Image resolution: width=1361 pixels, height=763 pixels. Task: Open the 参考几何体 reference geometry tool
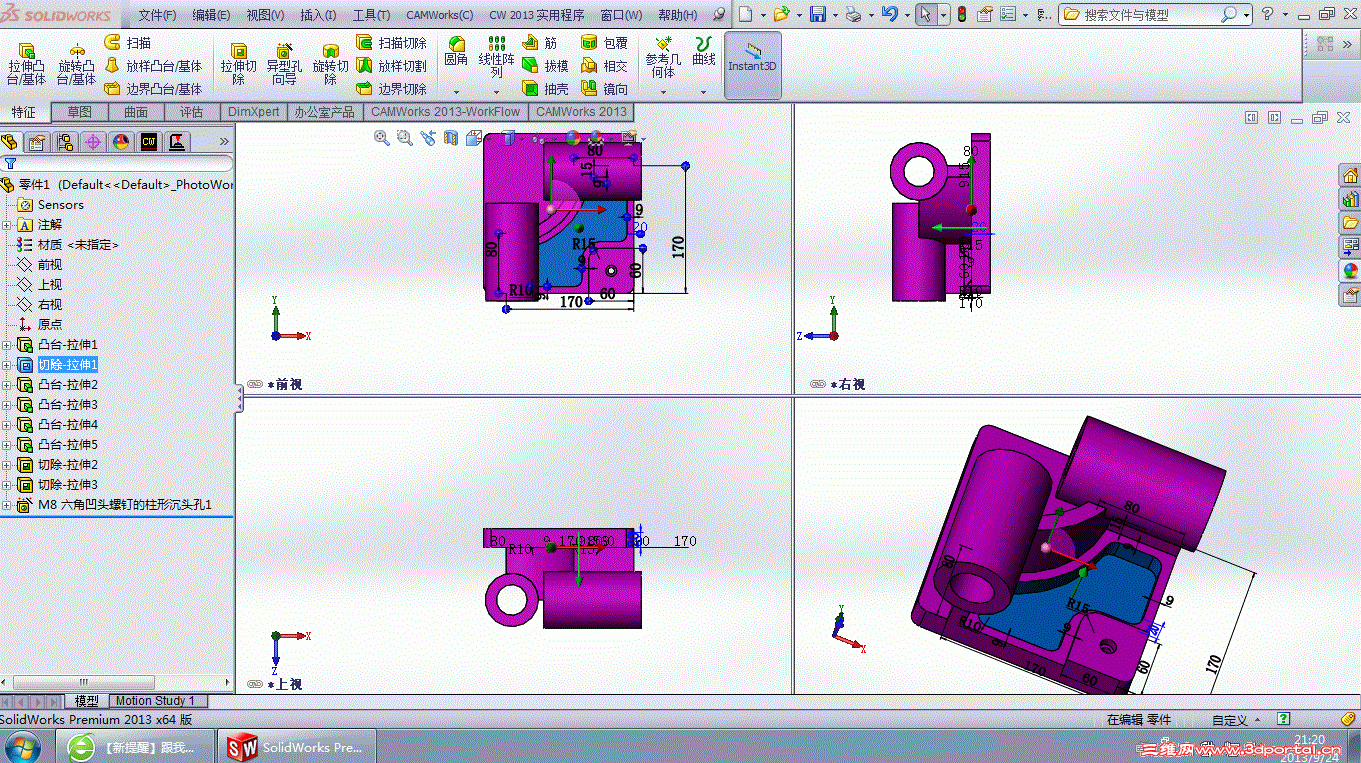coord(663,57)
